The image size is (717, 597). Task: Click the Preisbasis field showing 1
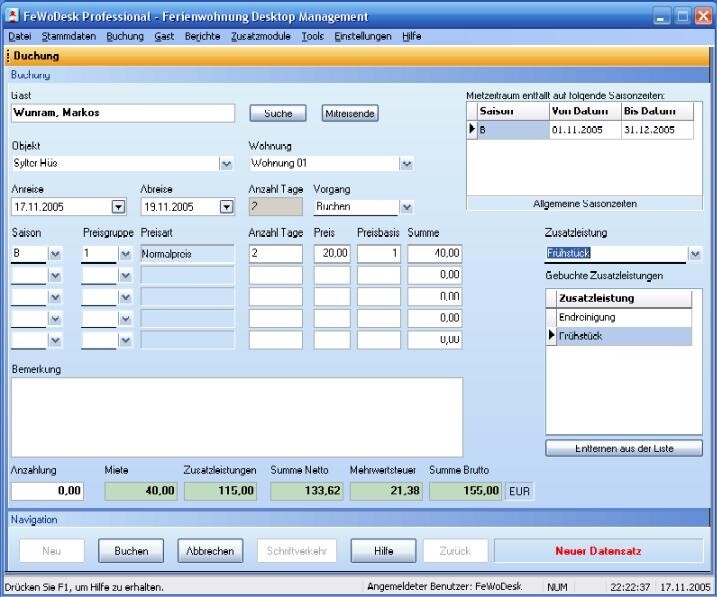point(379,254)
